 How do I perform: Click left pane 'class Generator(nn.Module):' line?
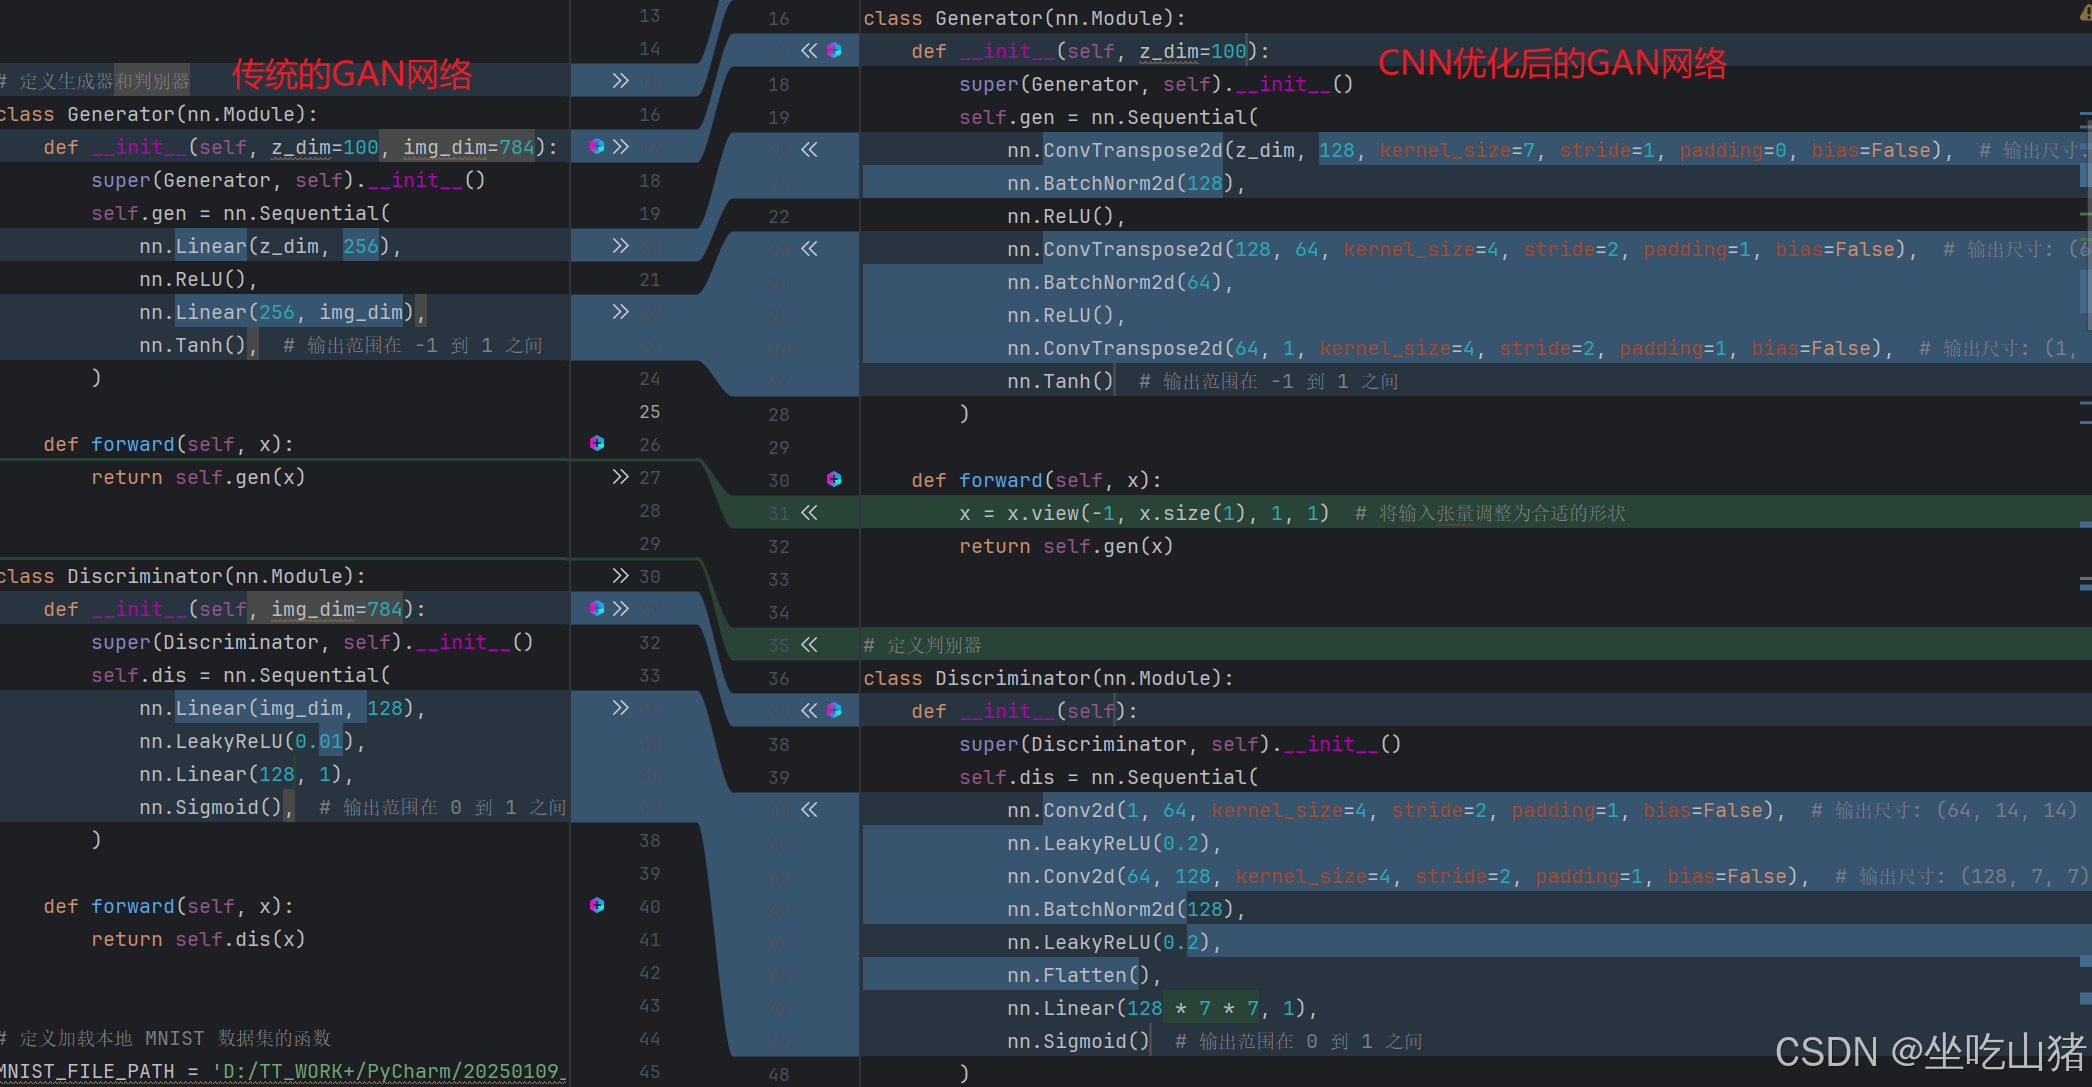coord(157,114)
